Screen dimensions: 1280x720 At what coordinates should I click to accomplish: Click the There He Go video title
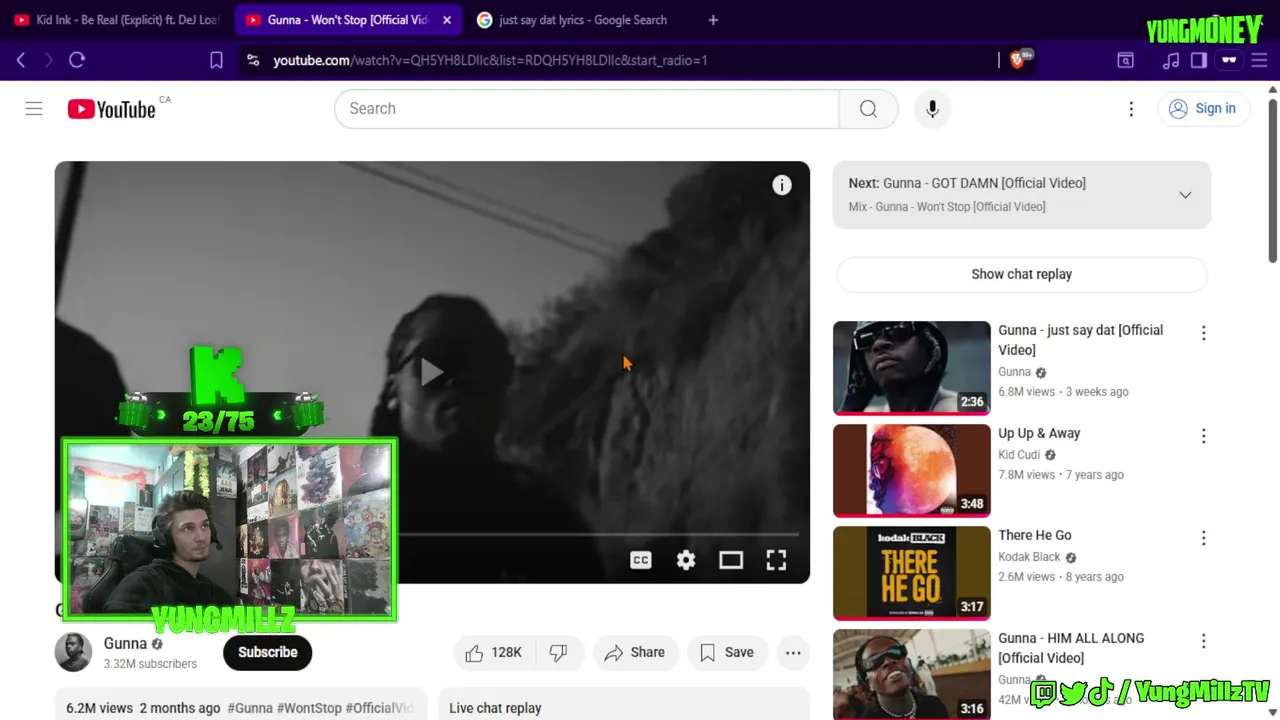1034,535
